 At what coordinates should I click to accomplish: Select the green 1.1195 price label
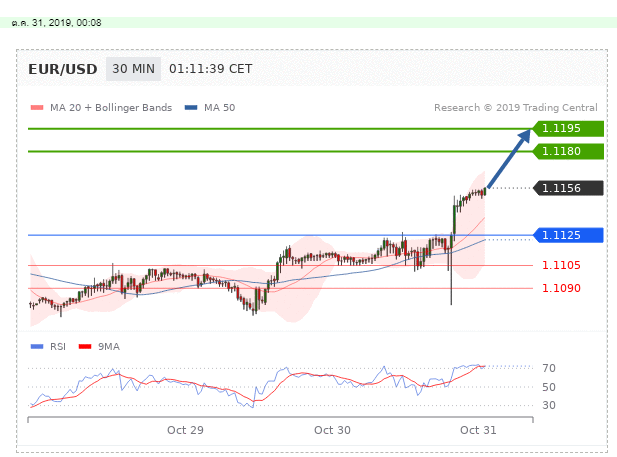point(569,128)
